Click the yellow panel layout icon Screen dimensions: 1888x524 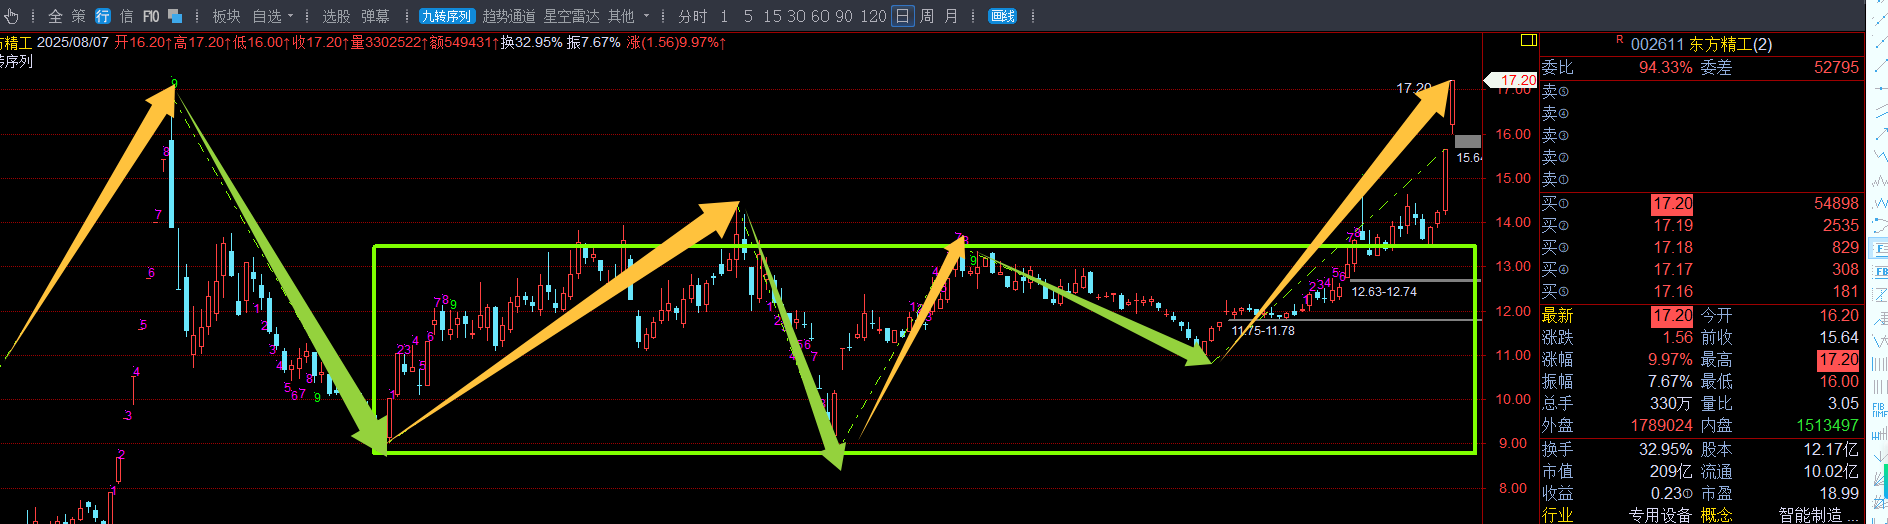coord(1528,40)
